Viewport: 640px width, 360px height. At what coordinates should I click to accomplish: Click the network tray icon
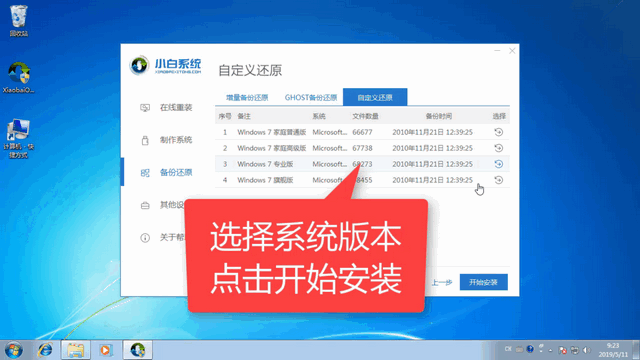click(575, 350)
